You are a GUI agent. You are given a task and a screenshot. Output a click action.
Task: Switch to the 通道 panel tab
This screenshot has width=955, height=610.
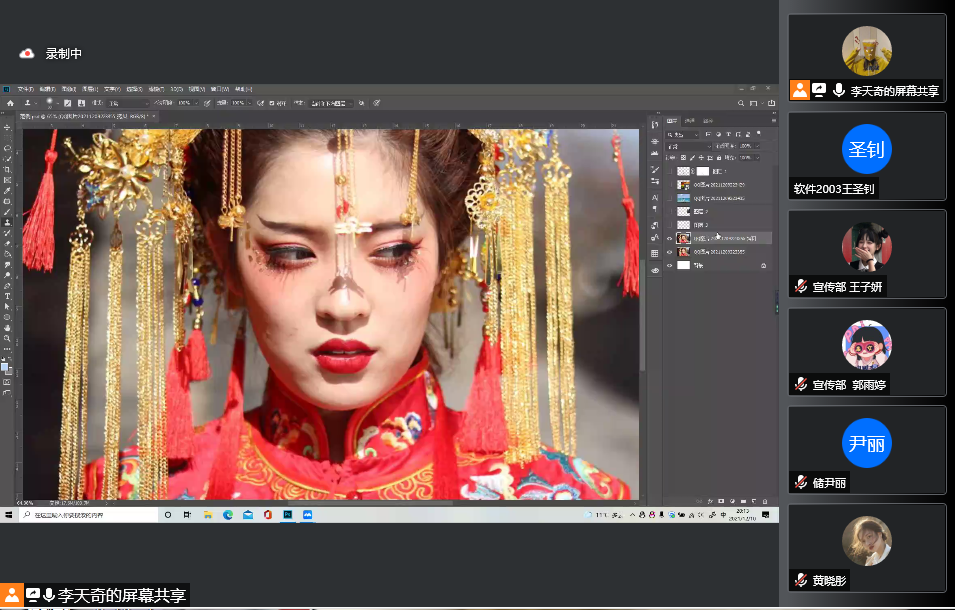click(x=689, y=121)
